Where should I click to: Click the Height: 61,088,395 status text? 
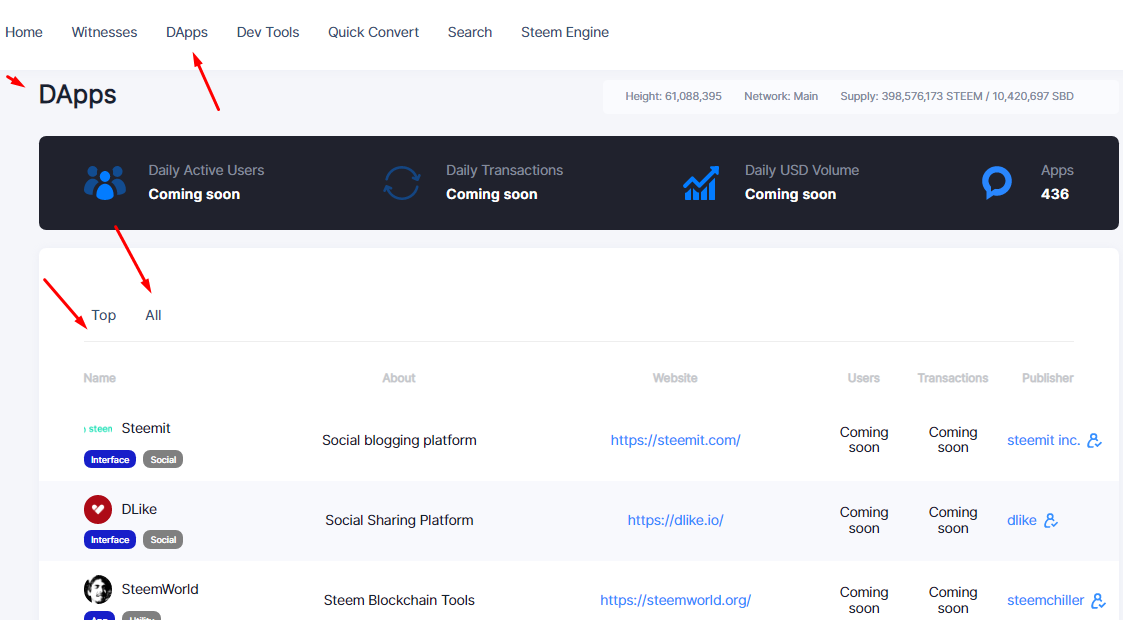pyautogui.click(x=673, y=96)
